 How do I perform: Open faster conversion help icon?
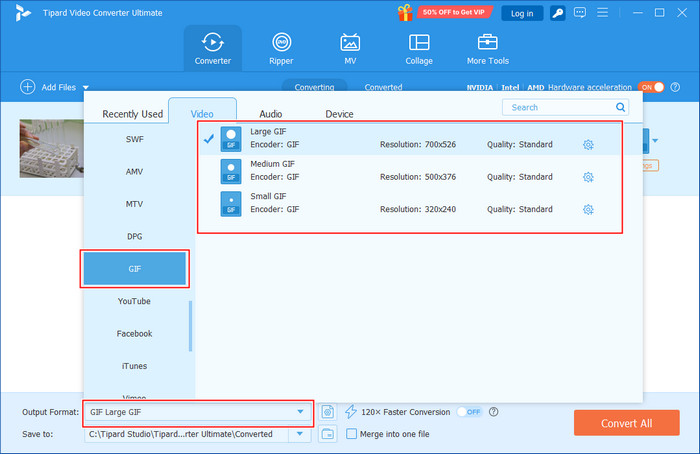(493, 412)
